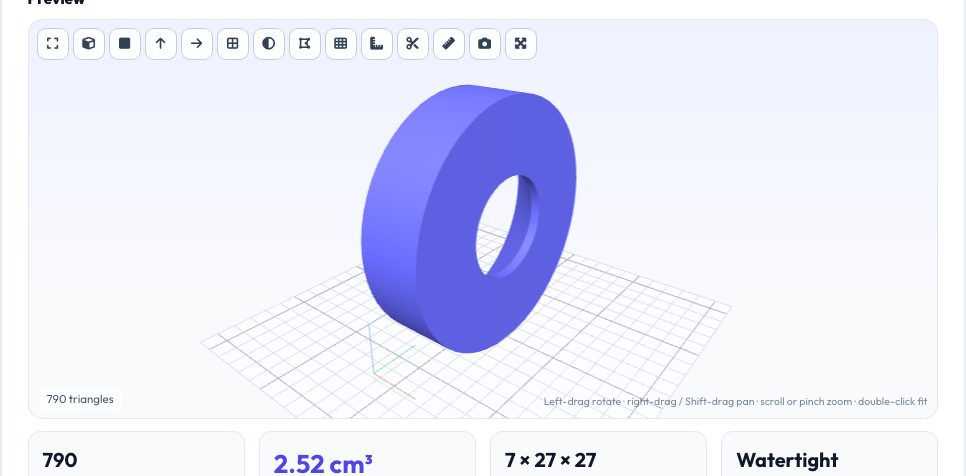Viewport: 966px width, 476px height.
Task: Take a snapshot with camera icon
Action: coord(485,44)
